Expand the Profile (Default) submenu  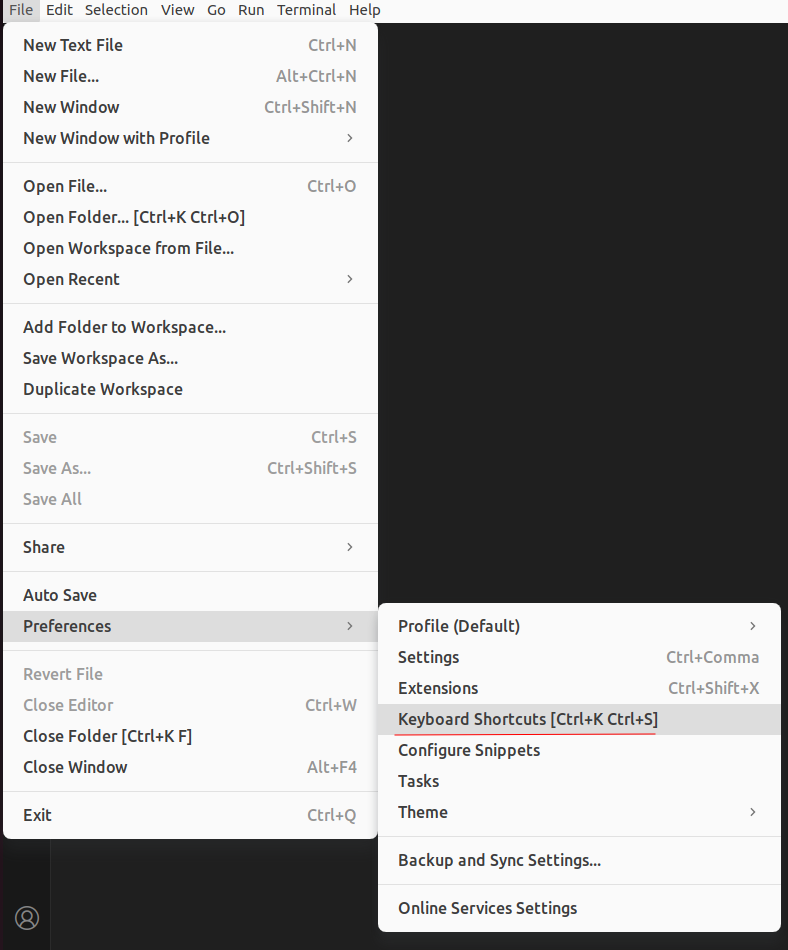click(459, 625)
